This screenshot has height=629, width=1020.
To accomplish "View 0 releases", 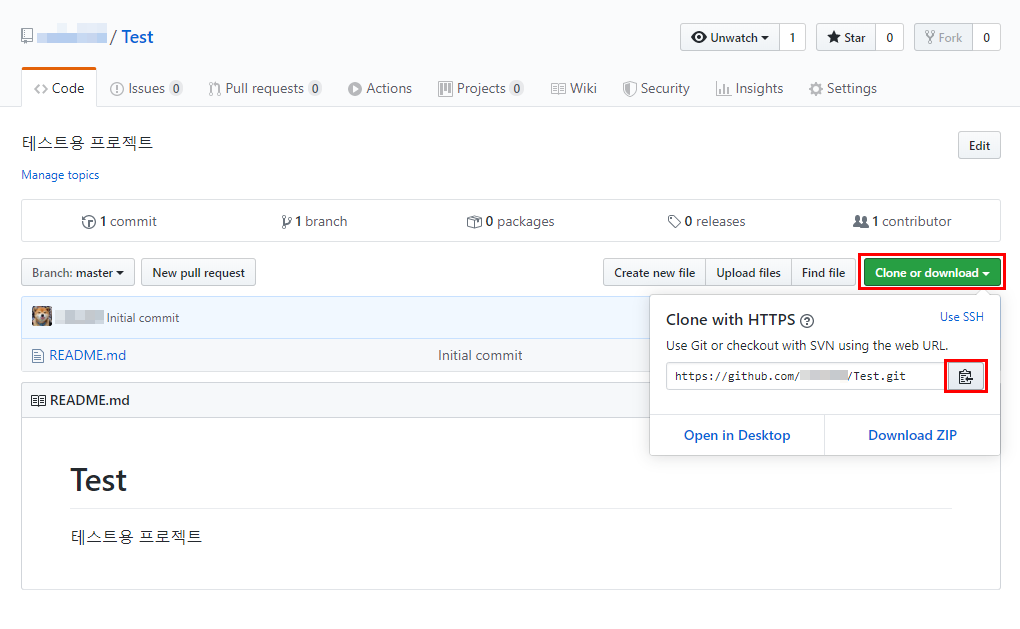I will pos(706,222).
